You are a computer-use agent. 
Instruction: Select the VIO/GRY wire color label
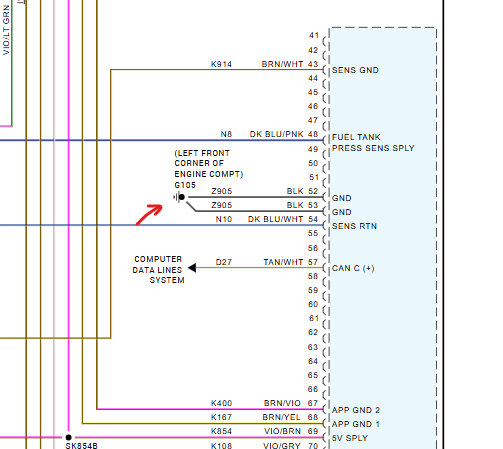pos(282,445)
